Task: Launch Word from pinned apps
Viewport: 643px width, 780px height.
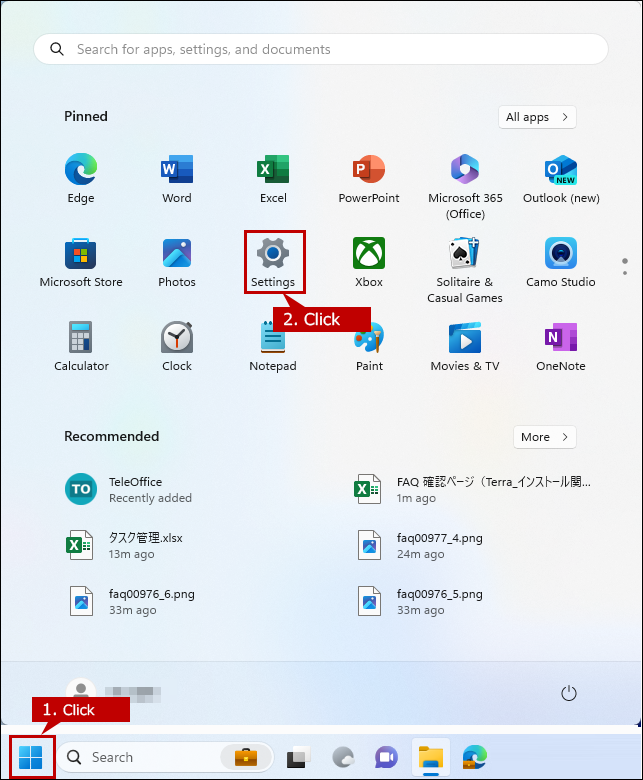Action: (177, 179)
